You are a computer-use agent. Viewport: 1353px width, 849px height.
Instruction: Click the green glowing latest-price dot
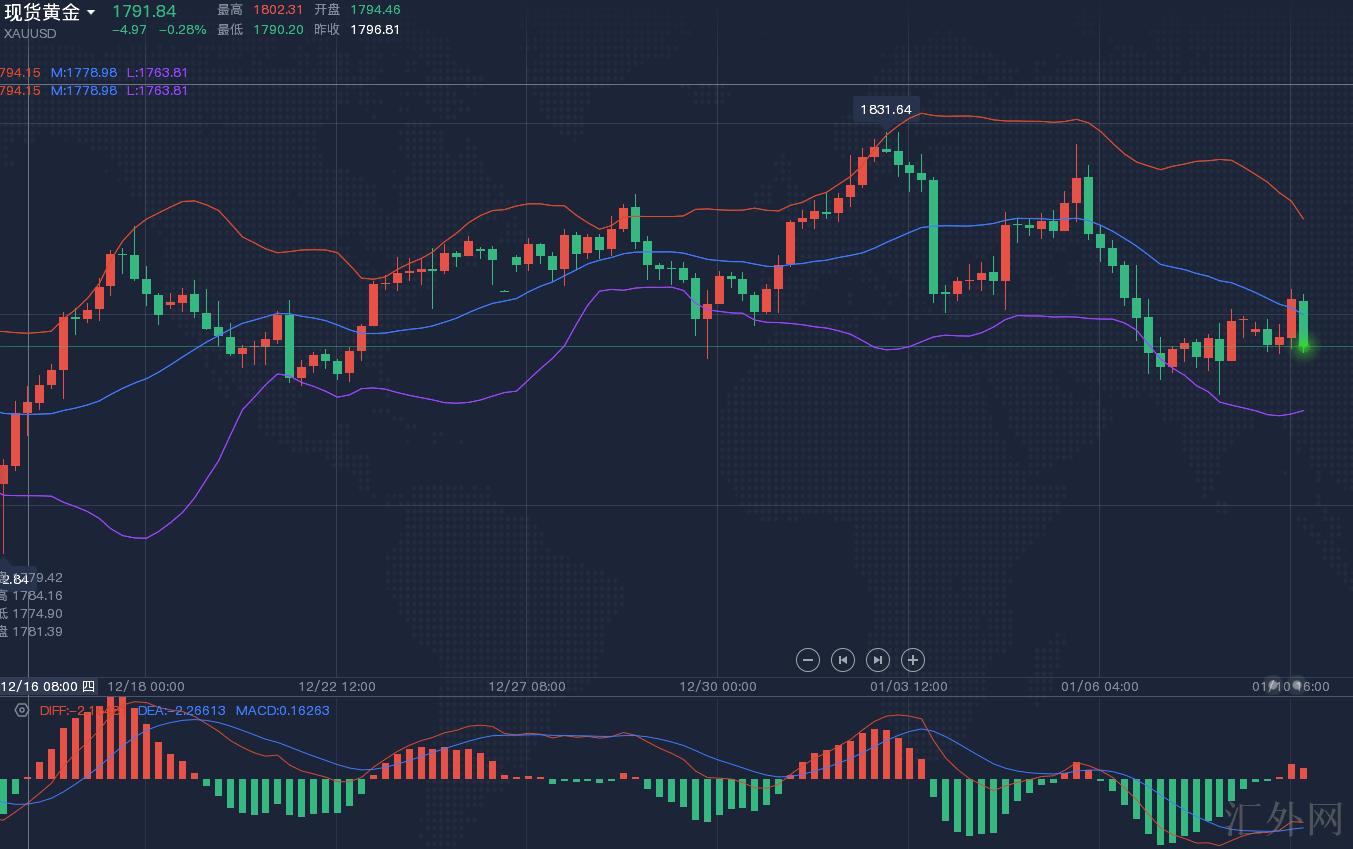pos(1303,346)
